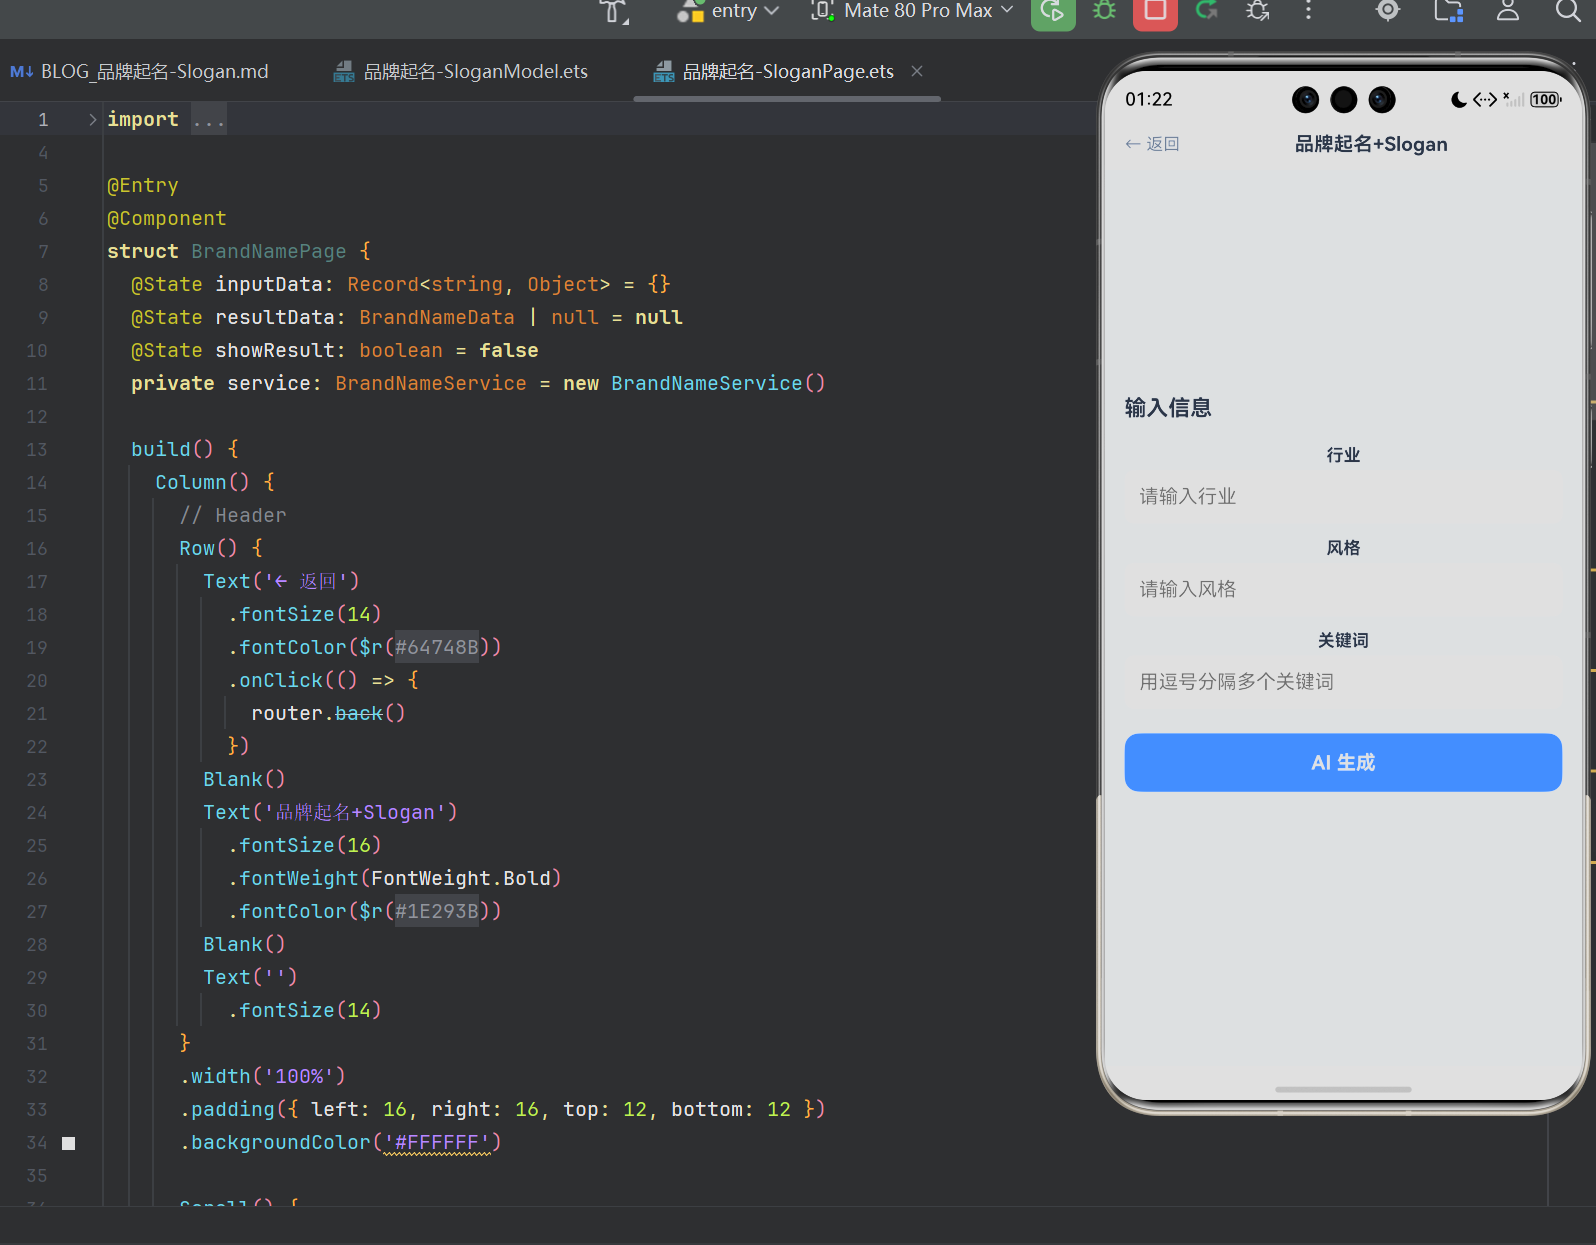The image size is (1596, 1245).
Task: Start debugging with the green bug icon
Action: [x=1104, y=11]
